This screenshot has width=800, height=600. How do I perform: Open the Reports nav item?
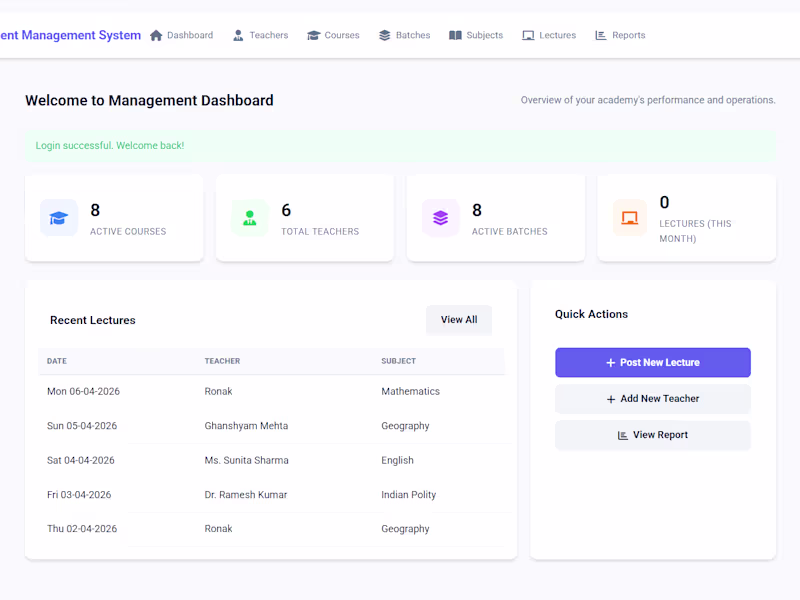pyautogui.click(x=620, y=35)
